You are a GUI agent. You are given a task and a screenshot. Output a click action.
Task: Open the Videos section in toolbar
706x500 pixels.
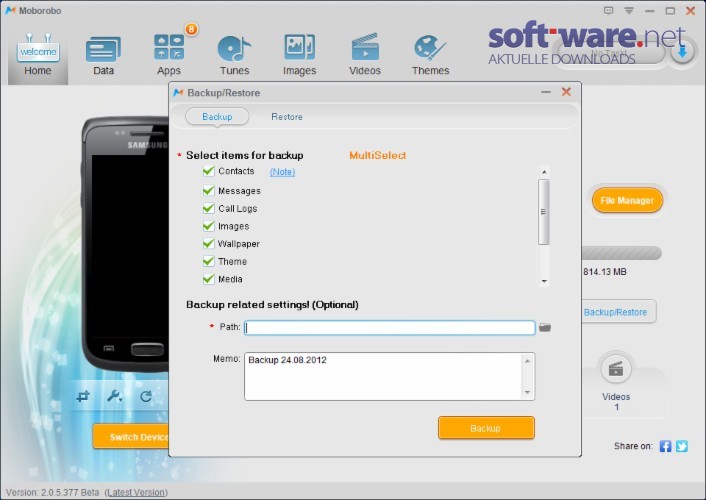coord(365,55)
